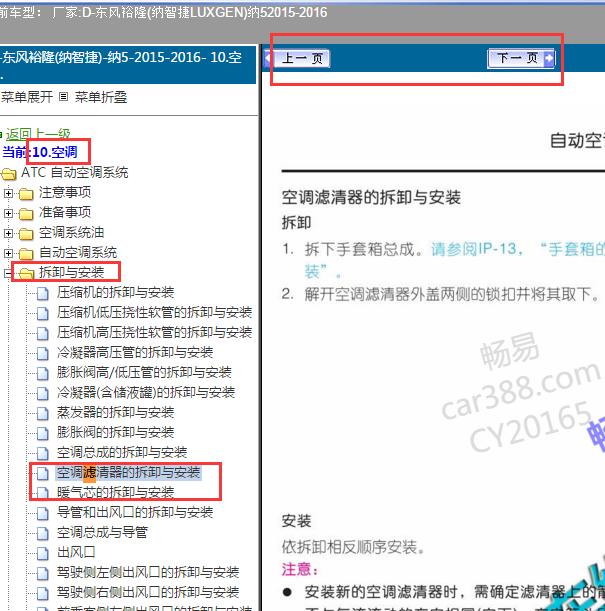The width and height of the screenshot is (605, 611).
Task: Open 压缩机的拆卸与安装 page
Action: point(115,292)
